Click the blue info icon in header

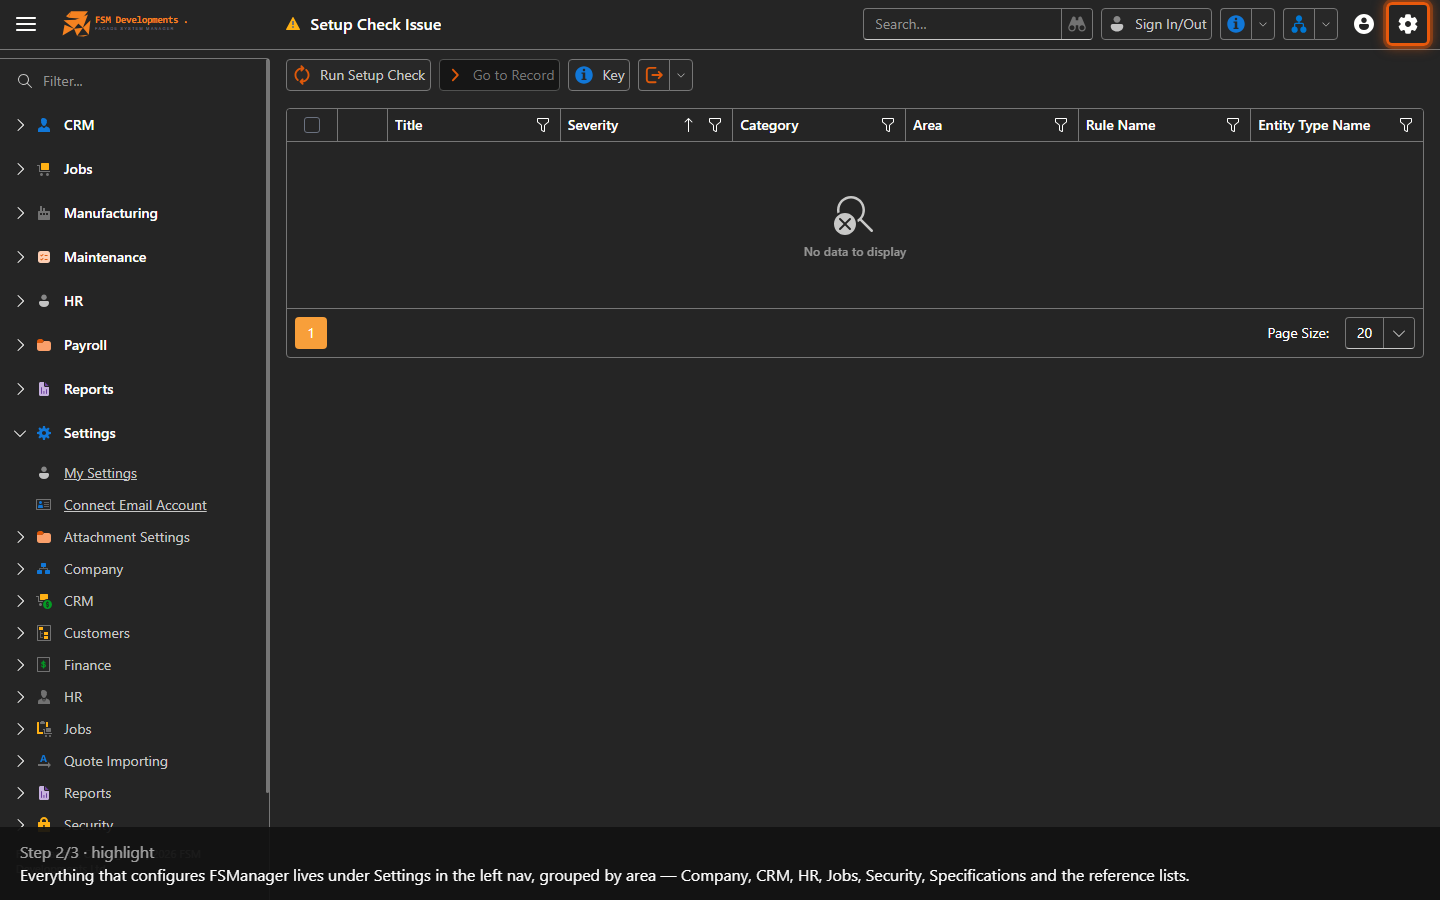[1236, 24]
